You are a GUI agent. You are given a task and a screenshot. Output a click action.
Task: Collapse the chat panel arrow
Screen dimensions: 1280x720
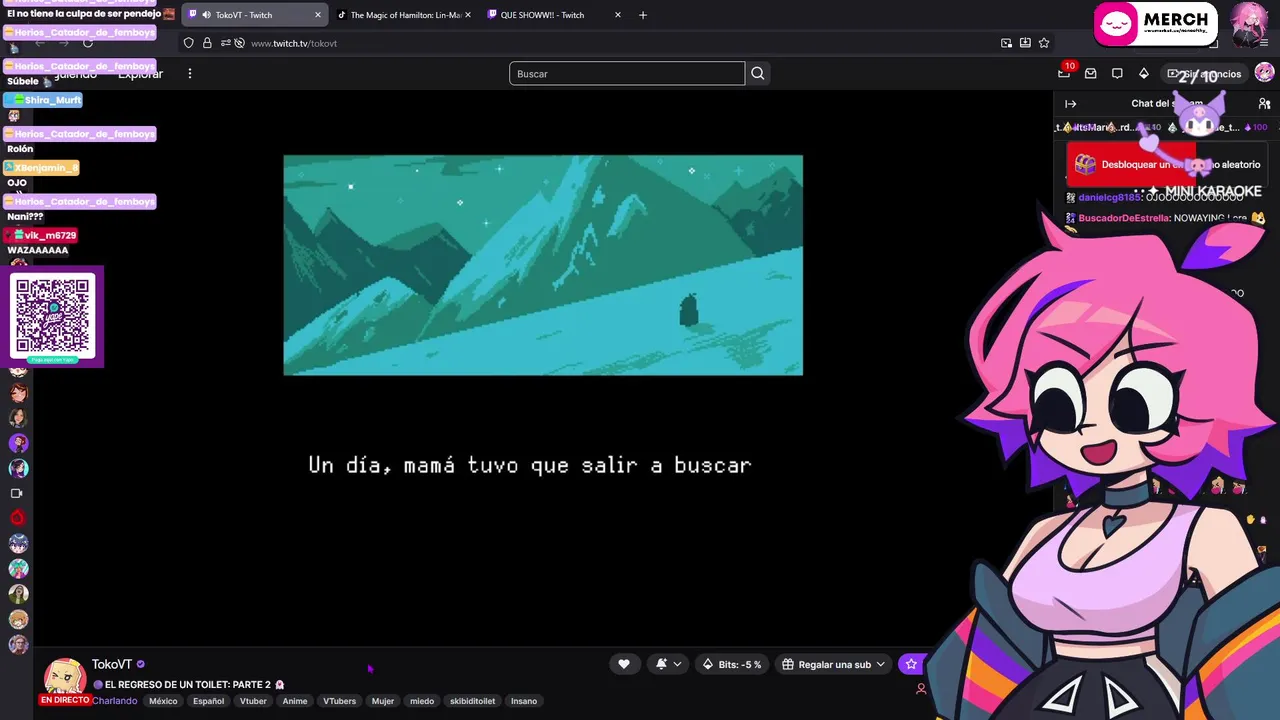(x=1071, y=103)
